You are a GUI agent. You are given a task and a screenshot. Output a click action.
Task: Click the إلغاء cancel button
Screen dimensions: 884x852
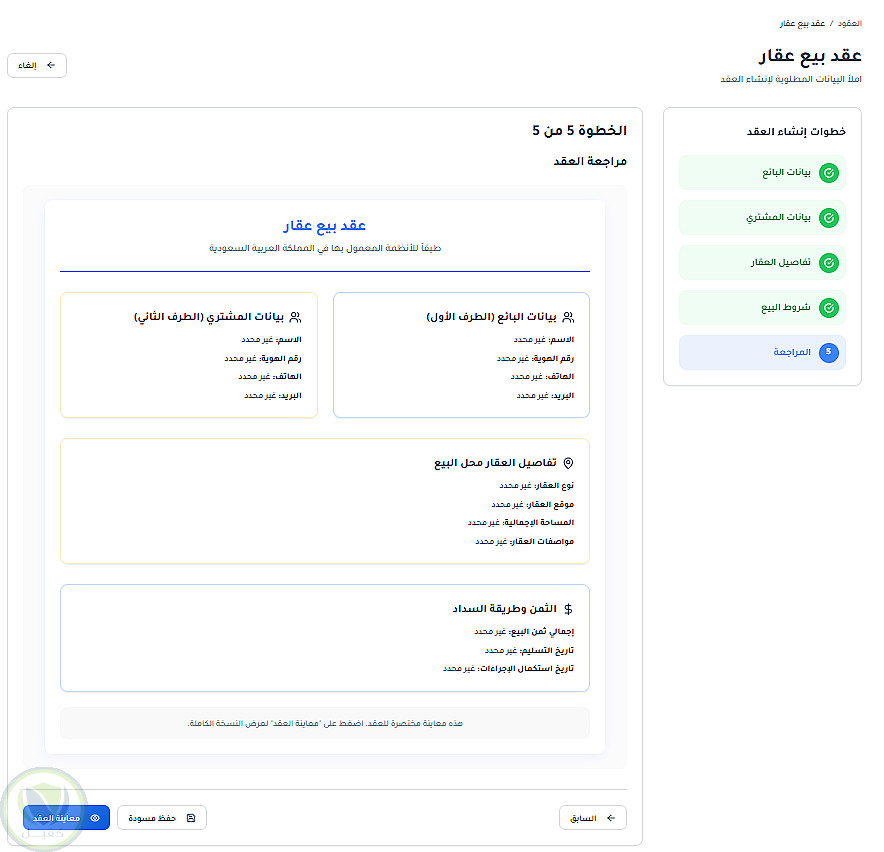[37, 65]
